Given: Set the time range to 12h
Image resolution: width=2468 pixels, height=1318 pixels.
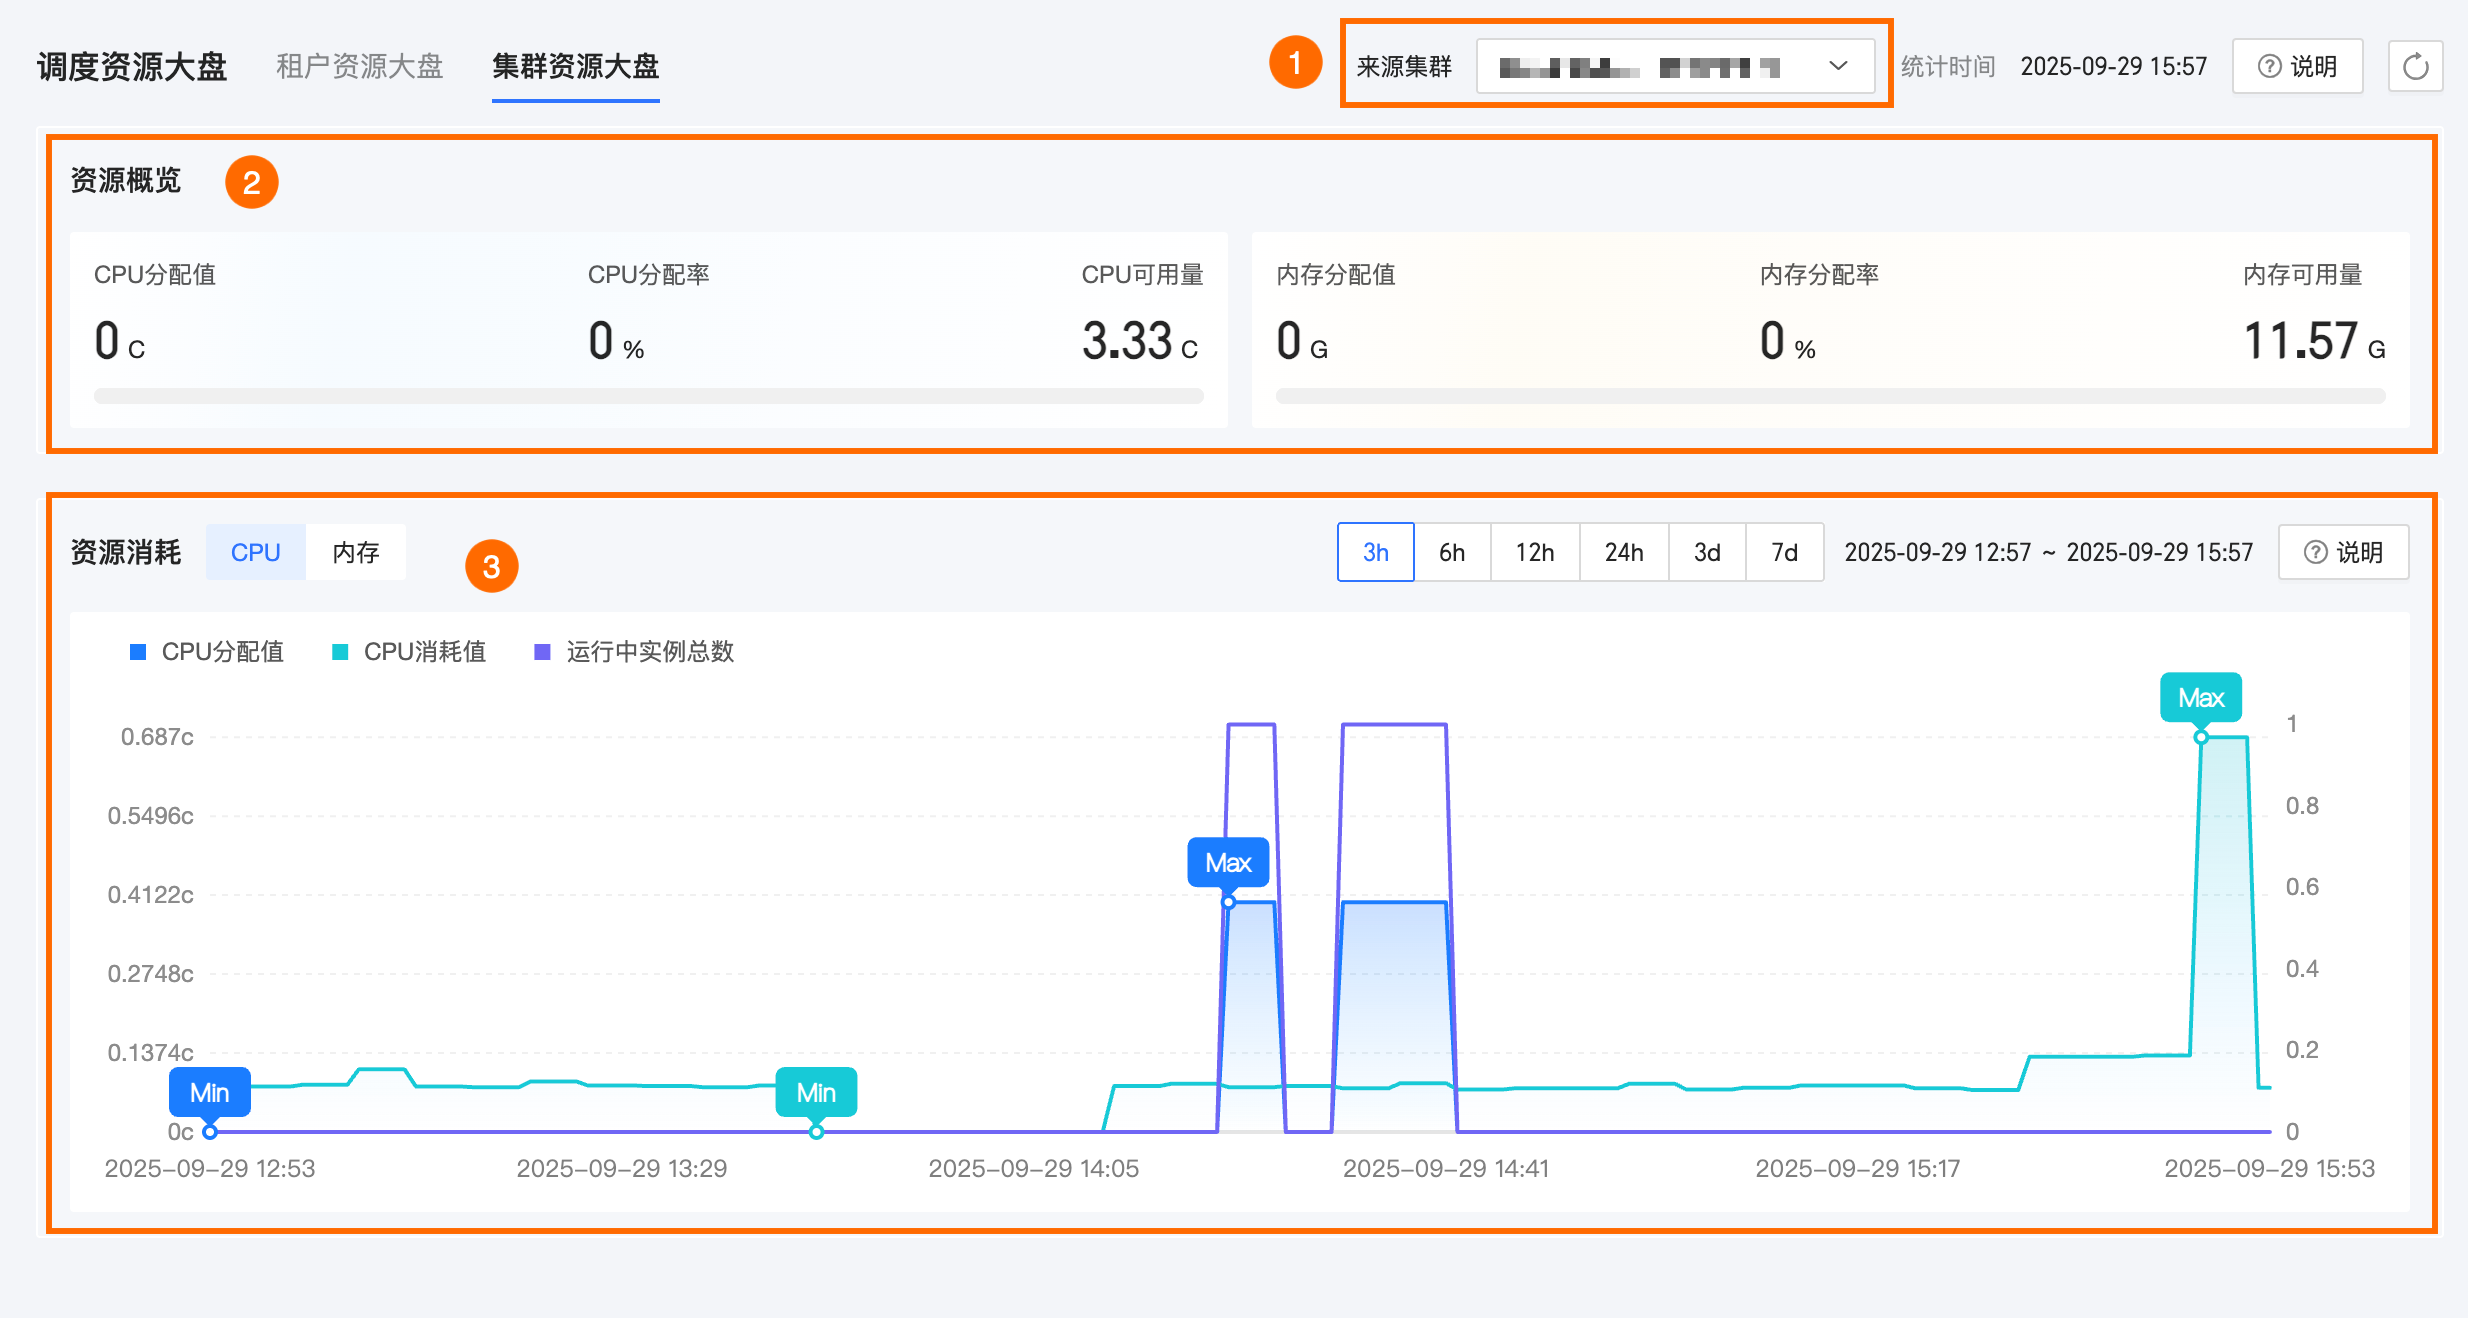Looking at the screenshot, I should tap(1534, 552).
